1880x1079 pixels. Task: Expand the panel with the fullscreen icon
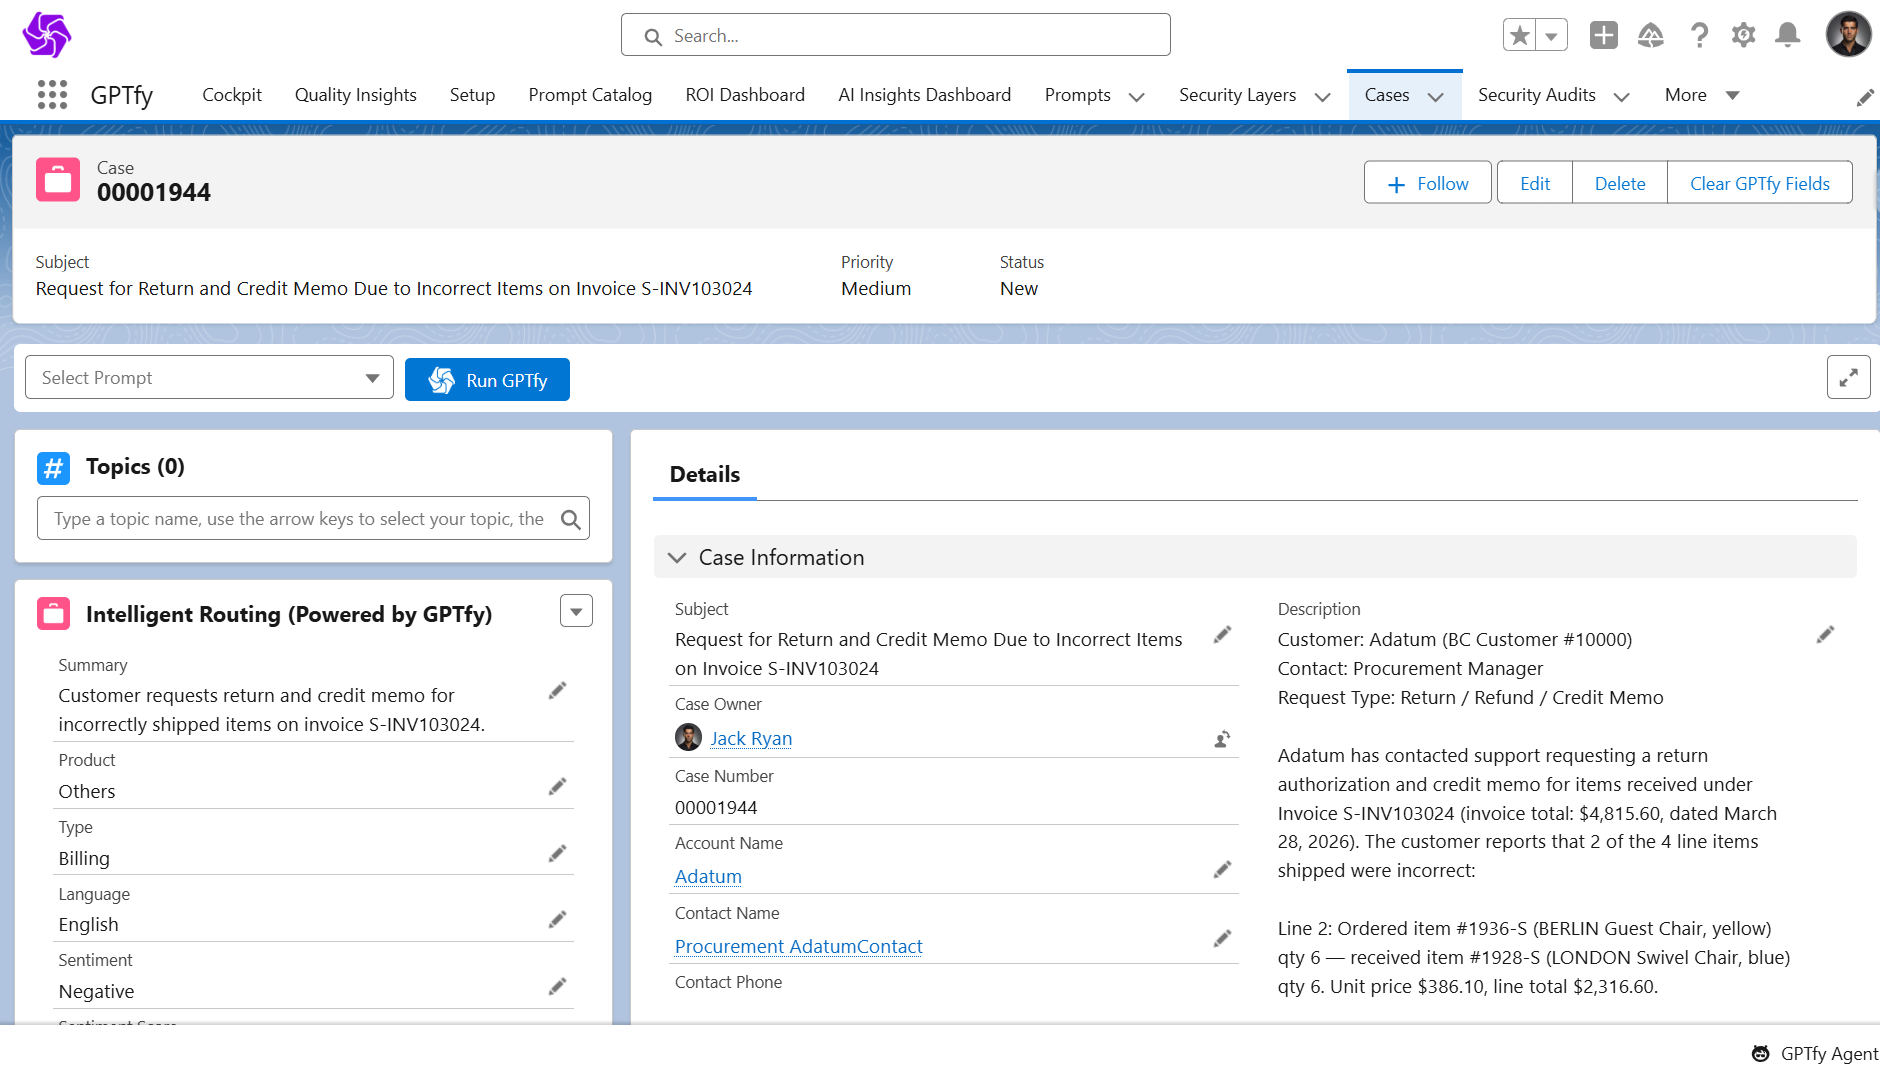pos(1848,377)
